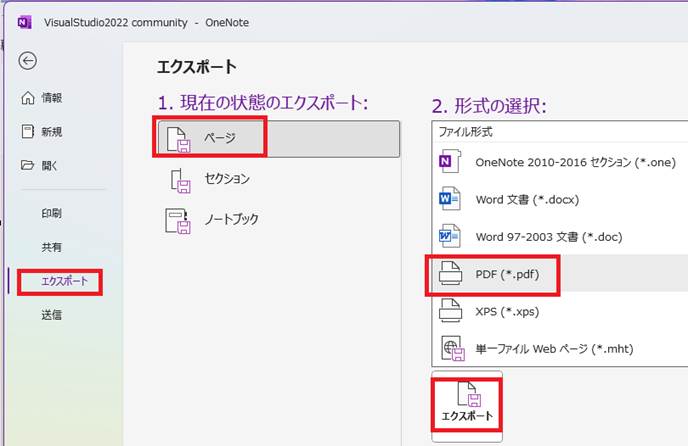The height and width of the screenshot is (446, 688).
Task: Click the page export icon beside ページ
Action: (x=178, y=139)
